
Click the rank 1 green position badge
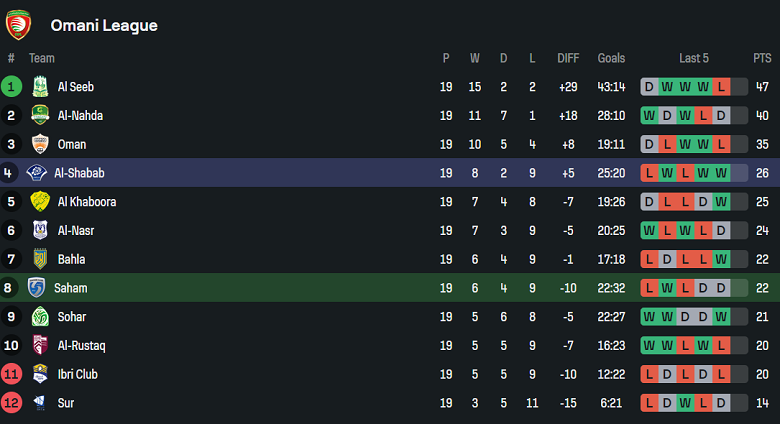pos(11,87)
